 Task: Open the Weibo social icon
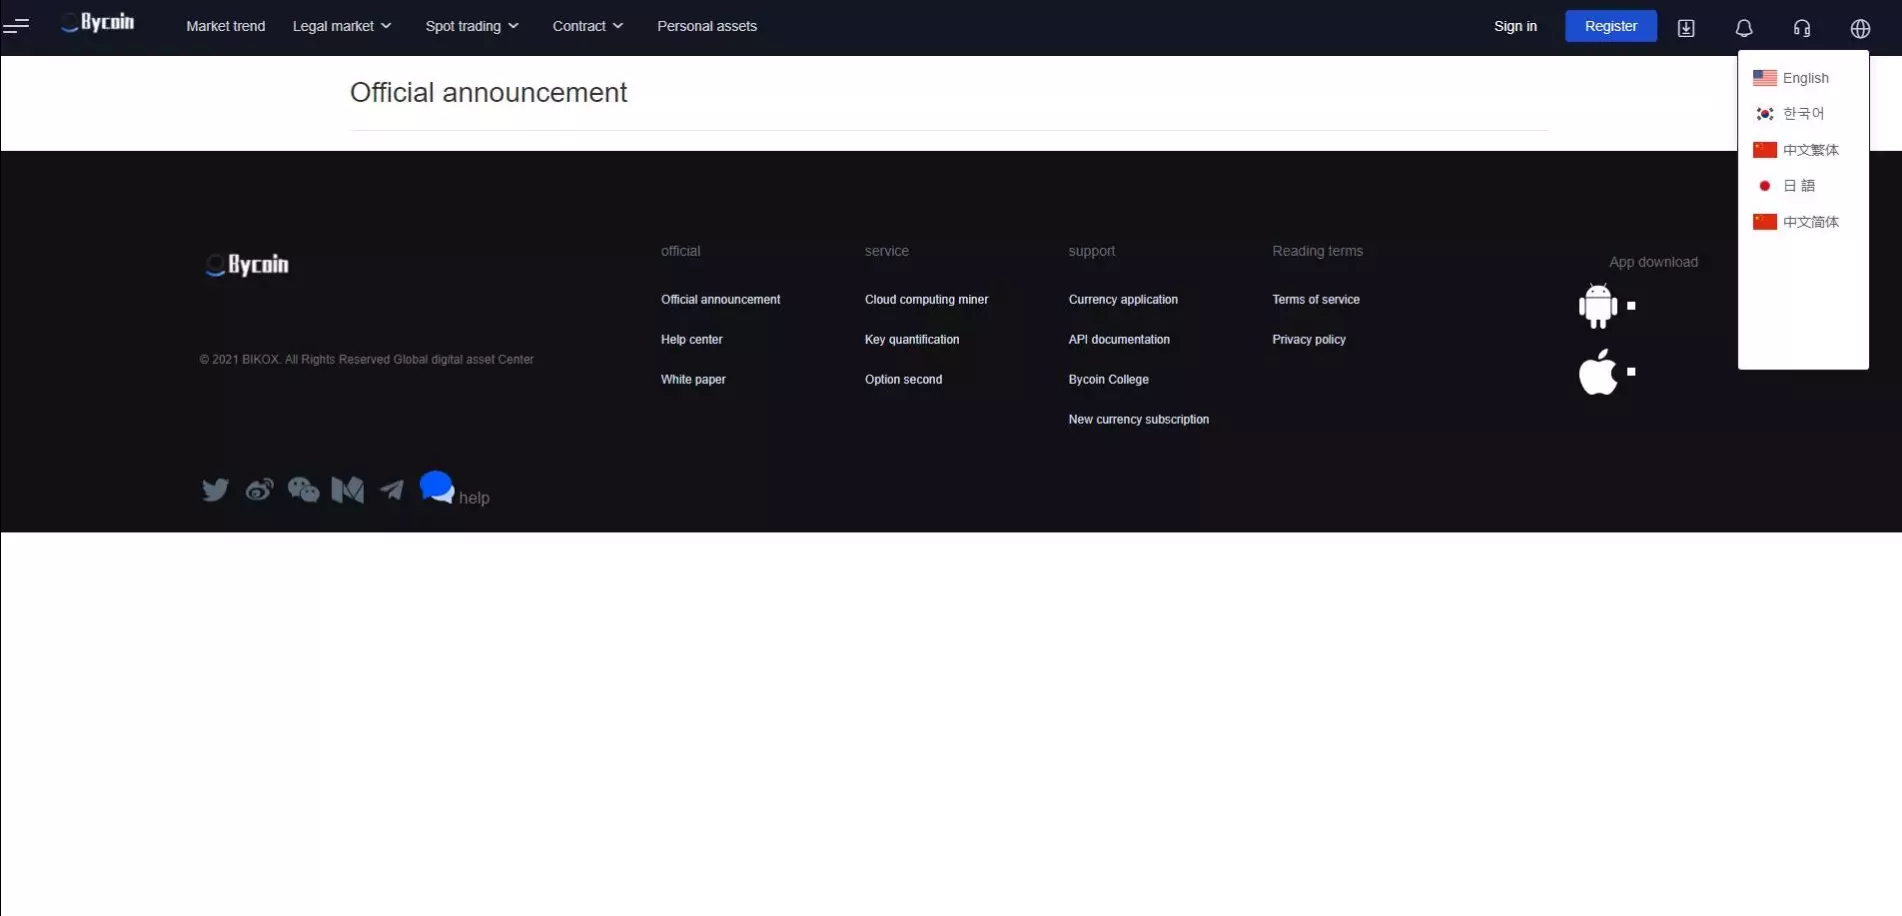(x=259, y=490)
